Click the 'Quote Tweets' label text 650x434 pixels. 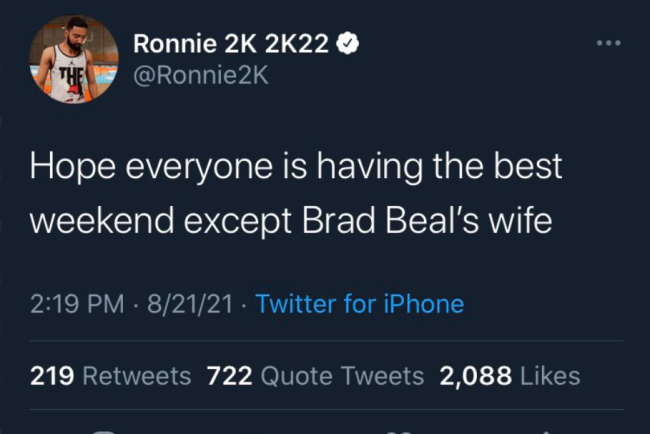[342, 376]
